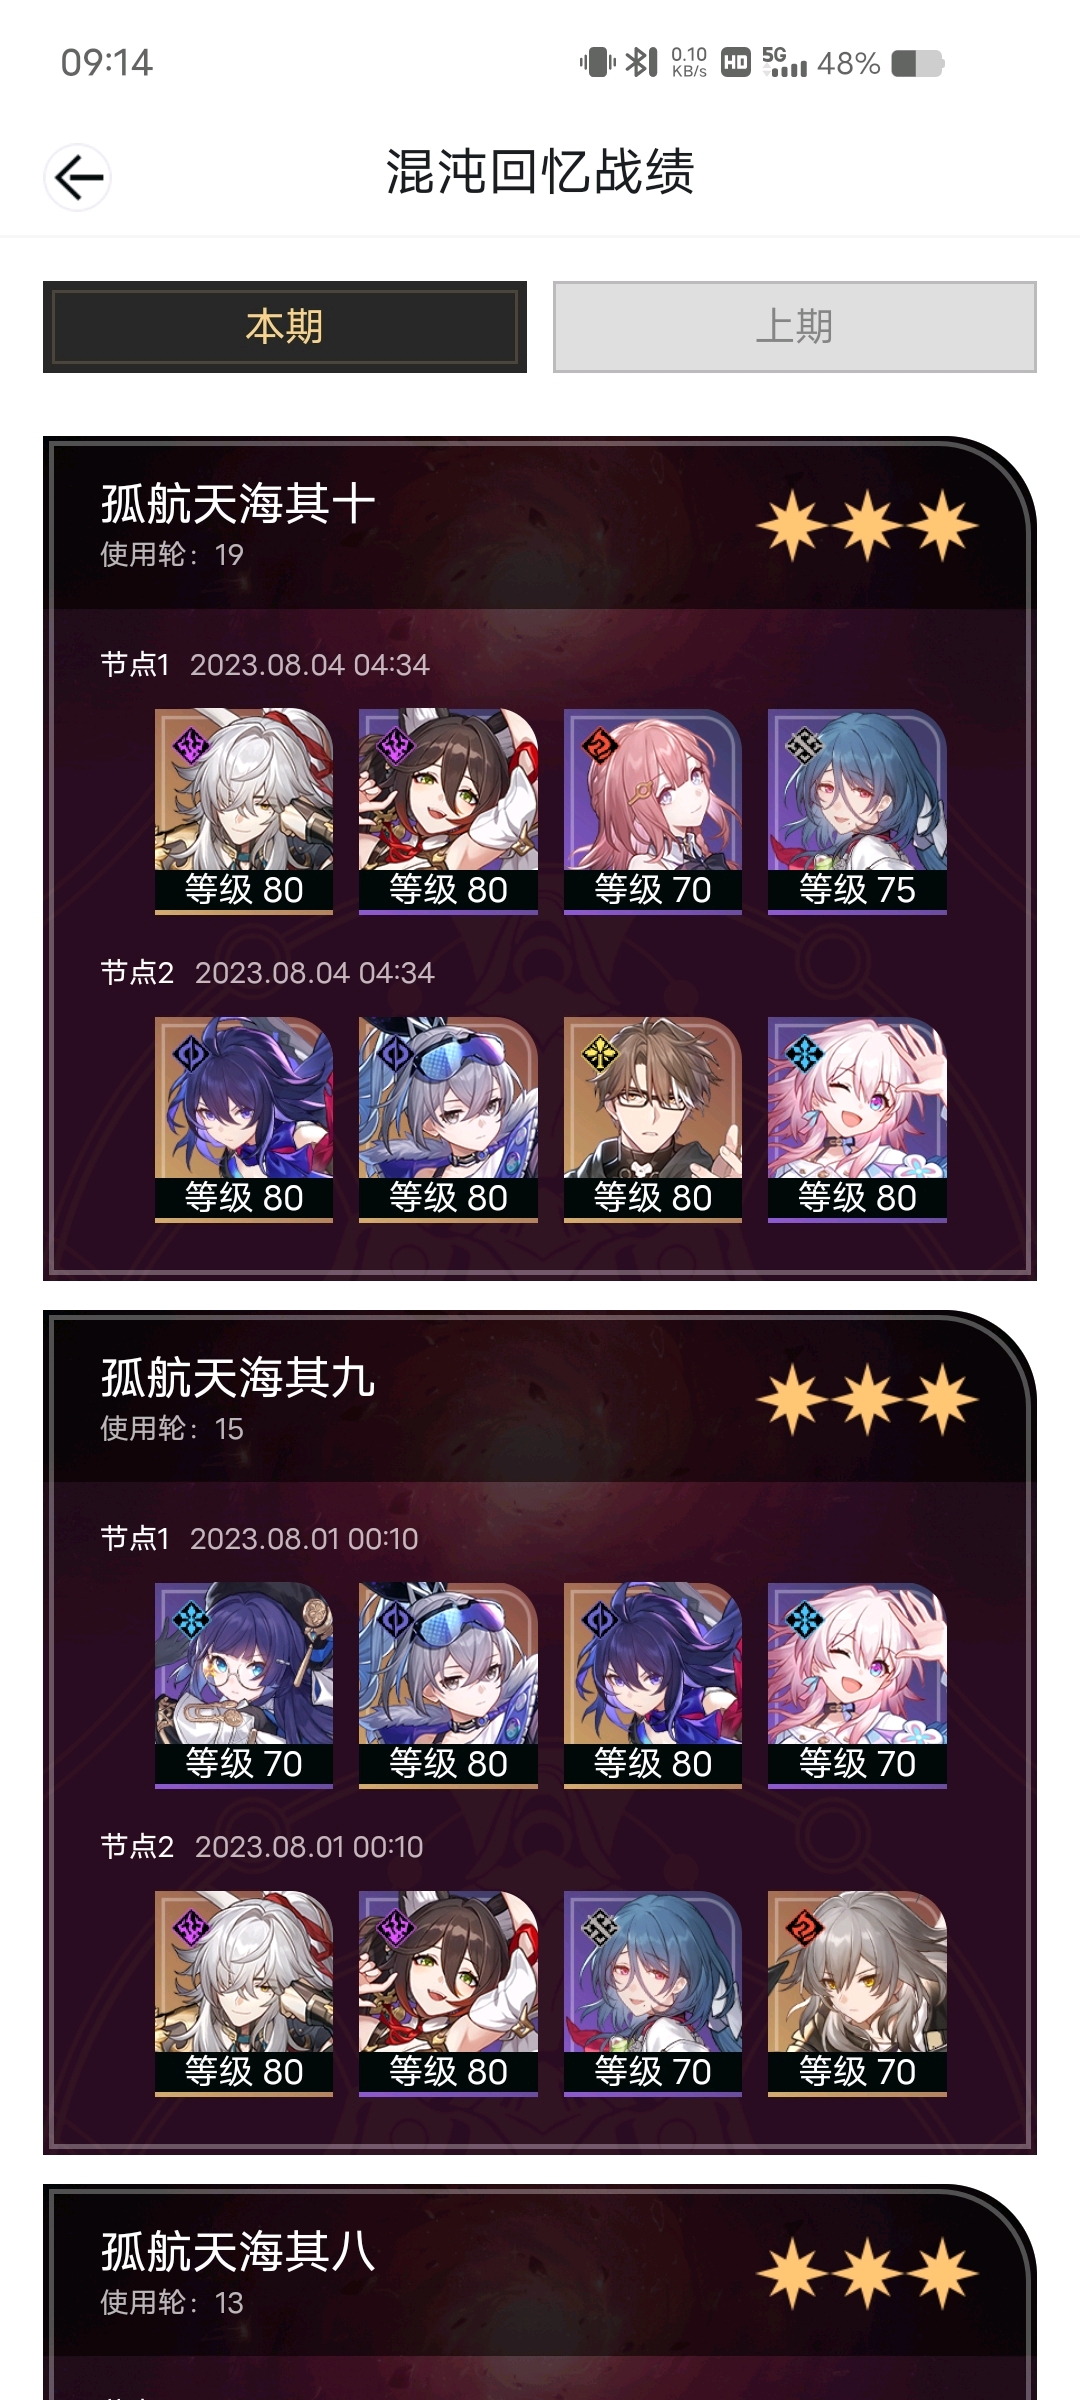The image size is (1080, 2400).
Task: Tap the pink winking girl level 80 in 其十 node 2
Action: [857, 1119]
